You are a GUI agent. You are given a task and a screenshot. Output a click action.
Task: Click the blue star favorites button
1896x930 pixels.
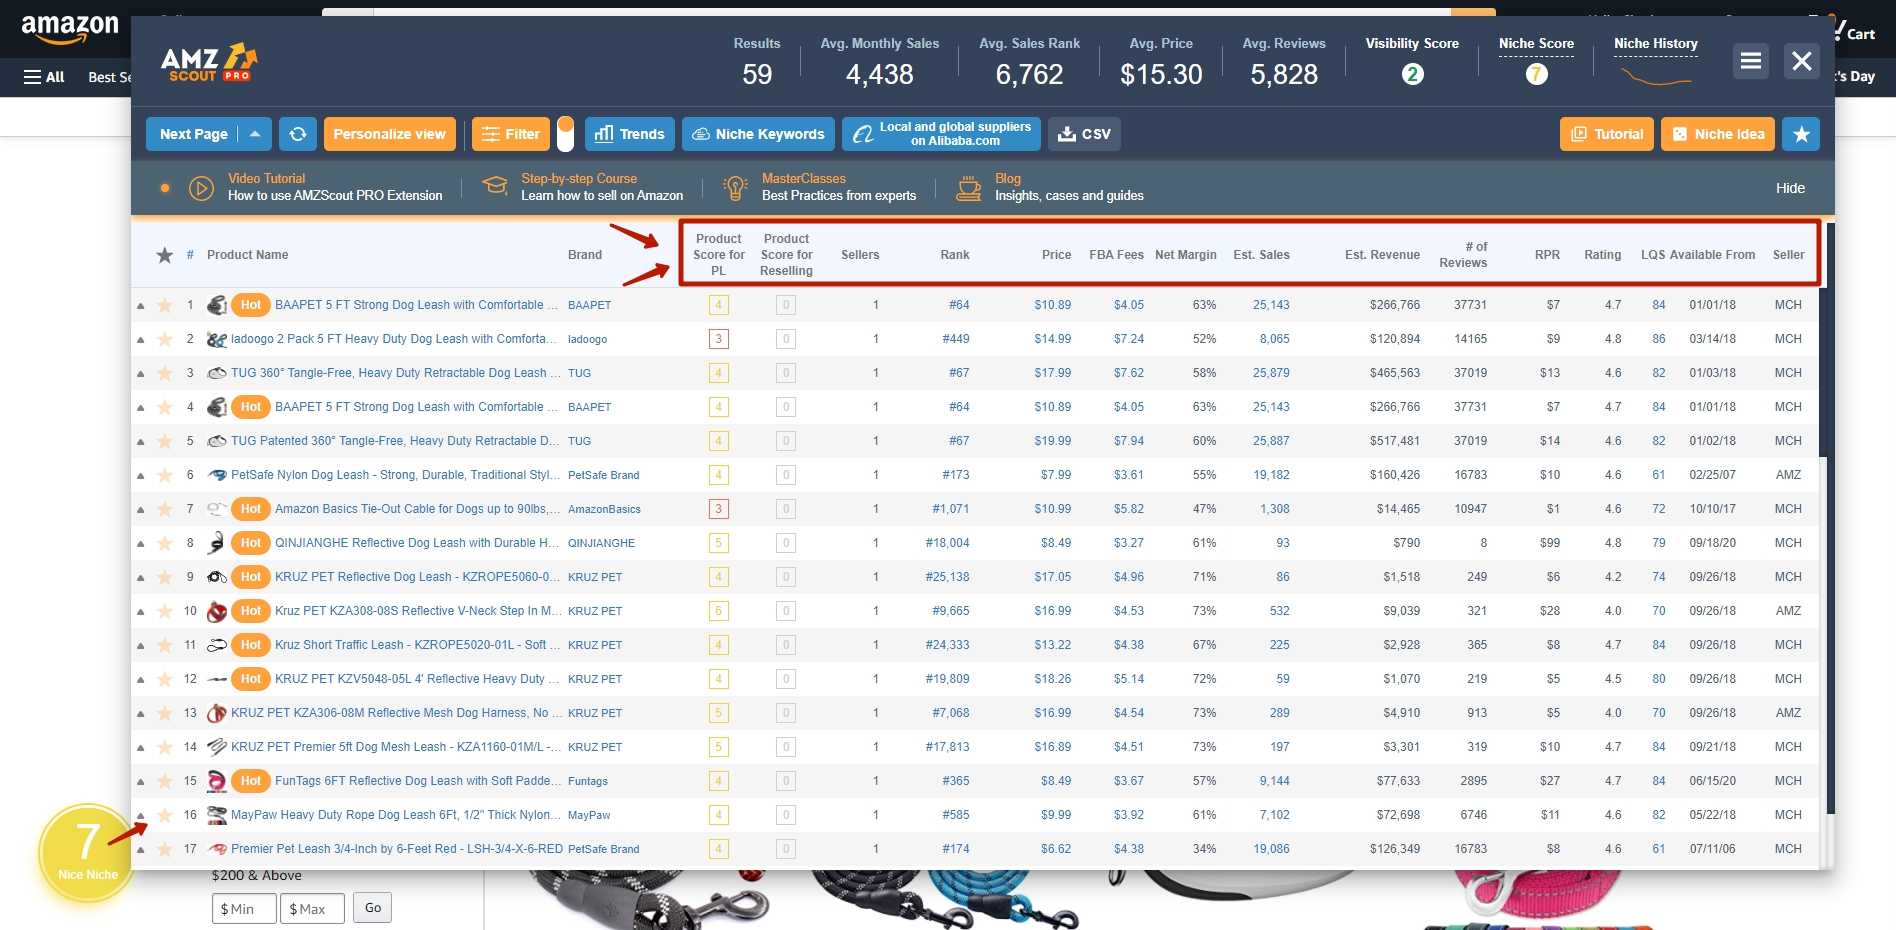click(x=1801, y=134)
